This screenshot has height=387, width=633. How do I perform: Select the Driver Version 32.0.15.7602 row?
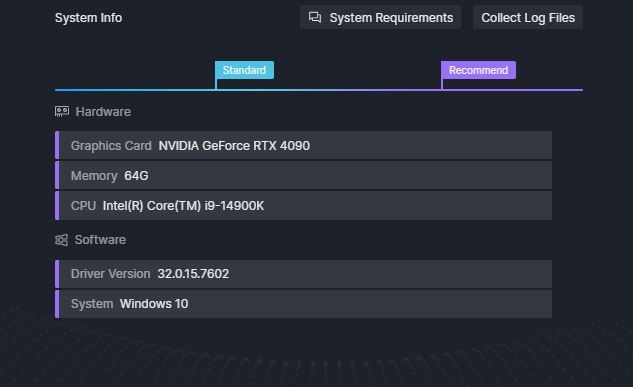(304, 274)
